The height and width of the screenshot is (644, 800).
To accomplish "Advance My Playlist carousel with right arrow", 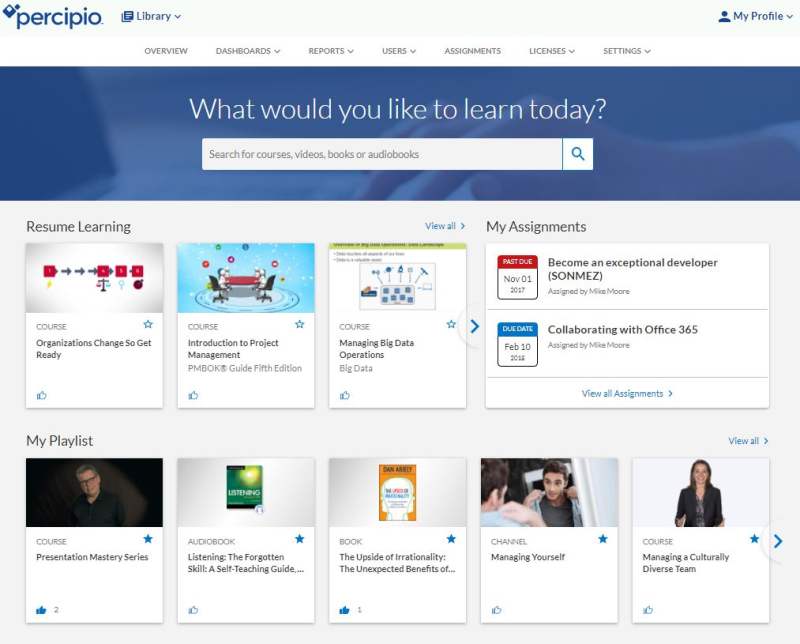I will click(777, 541).
